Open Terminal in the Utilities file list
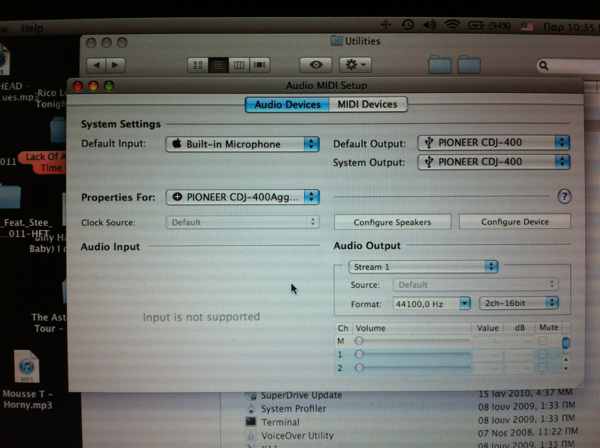 coord(280,422)
